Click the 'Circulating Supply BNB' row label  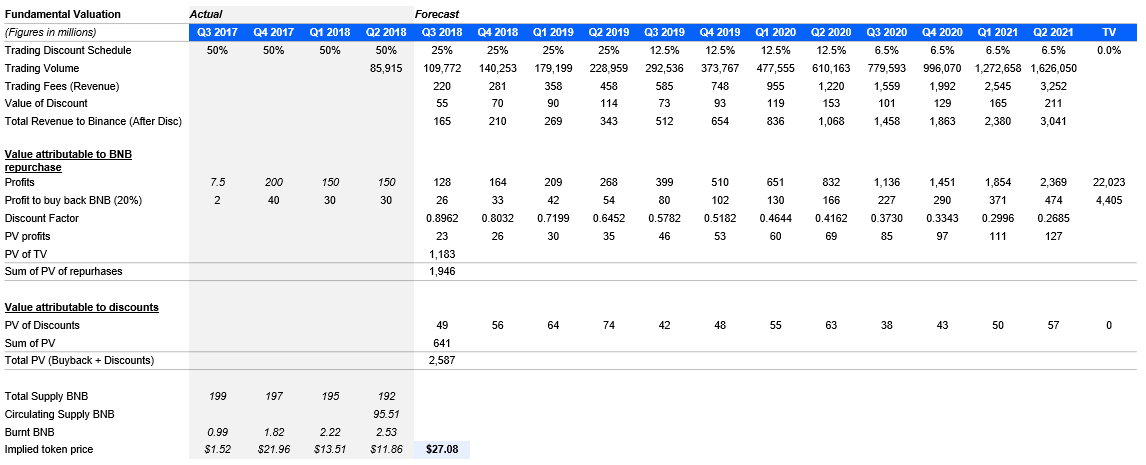[59, 414]
